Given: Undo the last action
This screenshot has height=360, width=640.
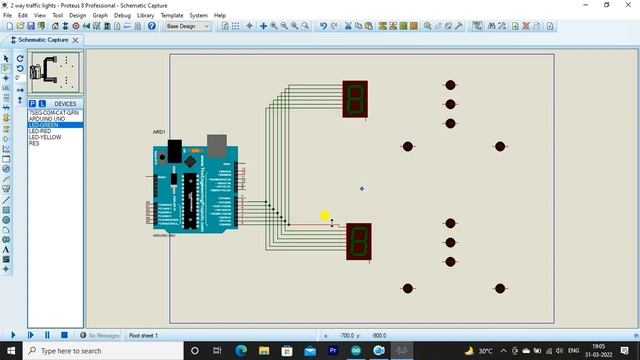Looking at the screenshot, I should coord(323,26).
